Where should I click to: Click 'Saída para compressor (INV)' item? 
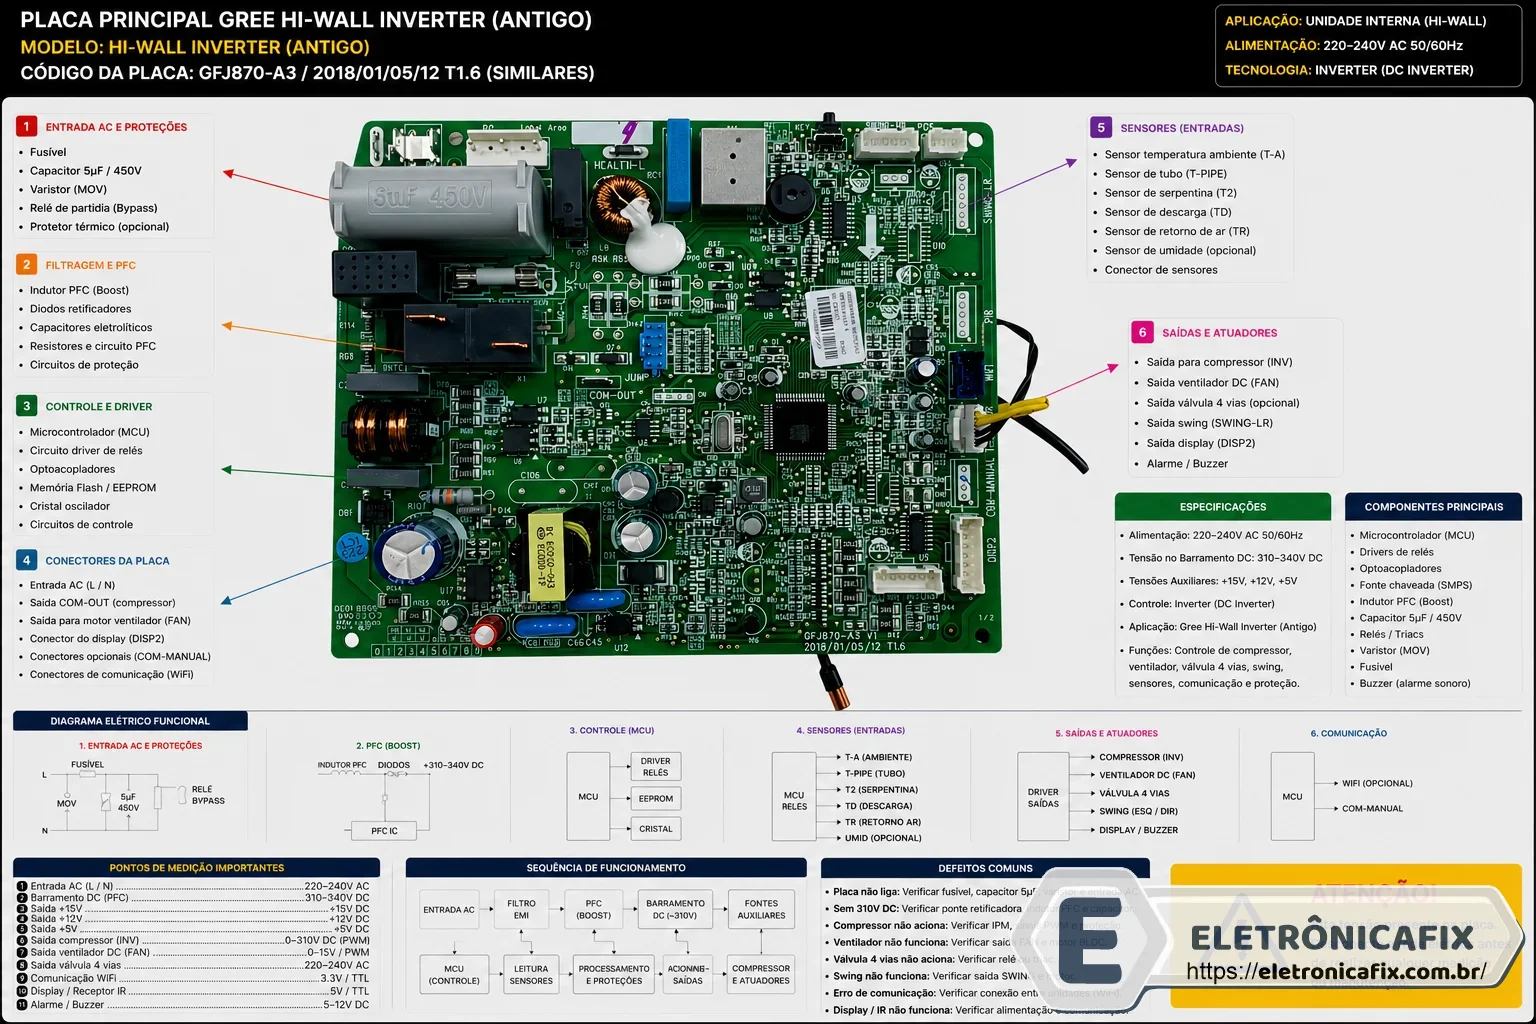pos(1219,362)
